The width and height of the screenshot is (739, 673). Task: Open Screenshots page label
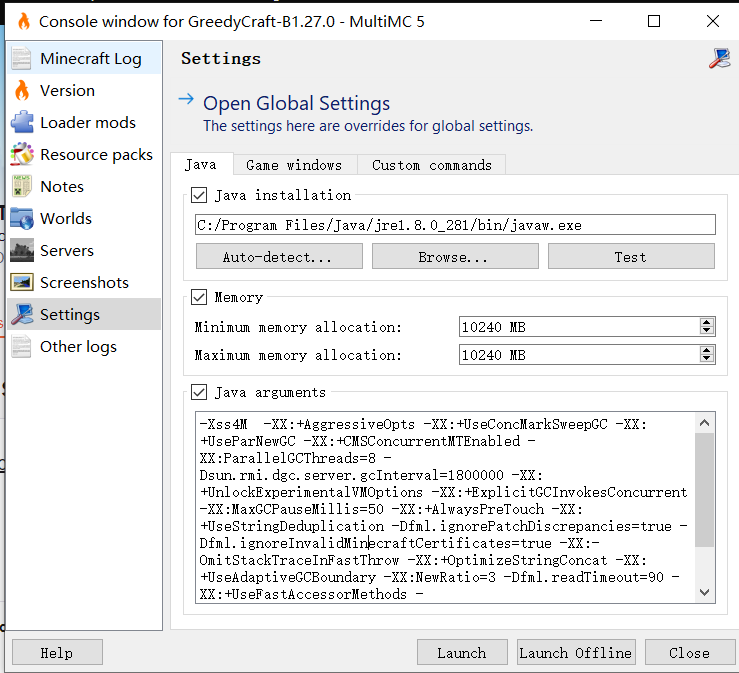[84, 283]
